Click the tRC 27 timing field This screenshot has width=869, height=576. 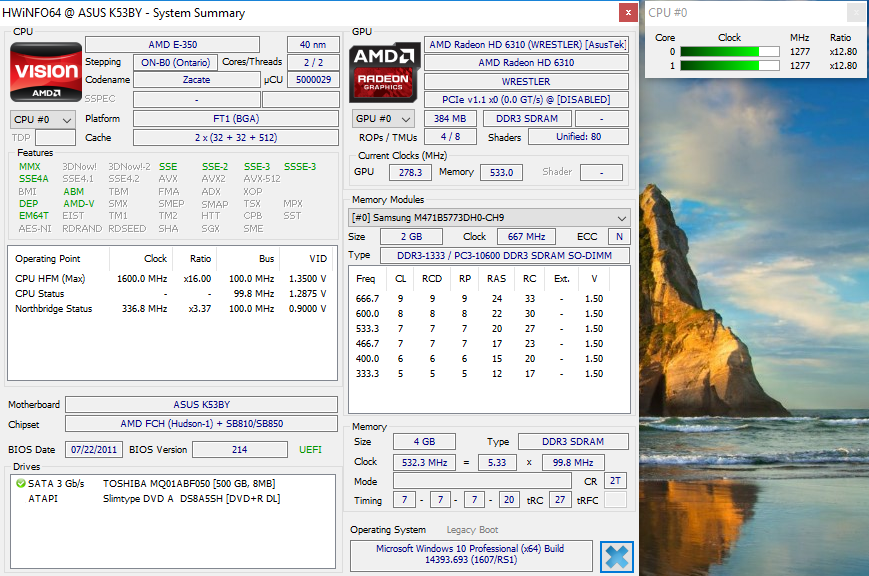click(x=560, y=499)
